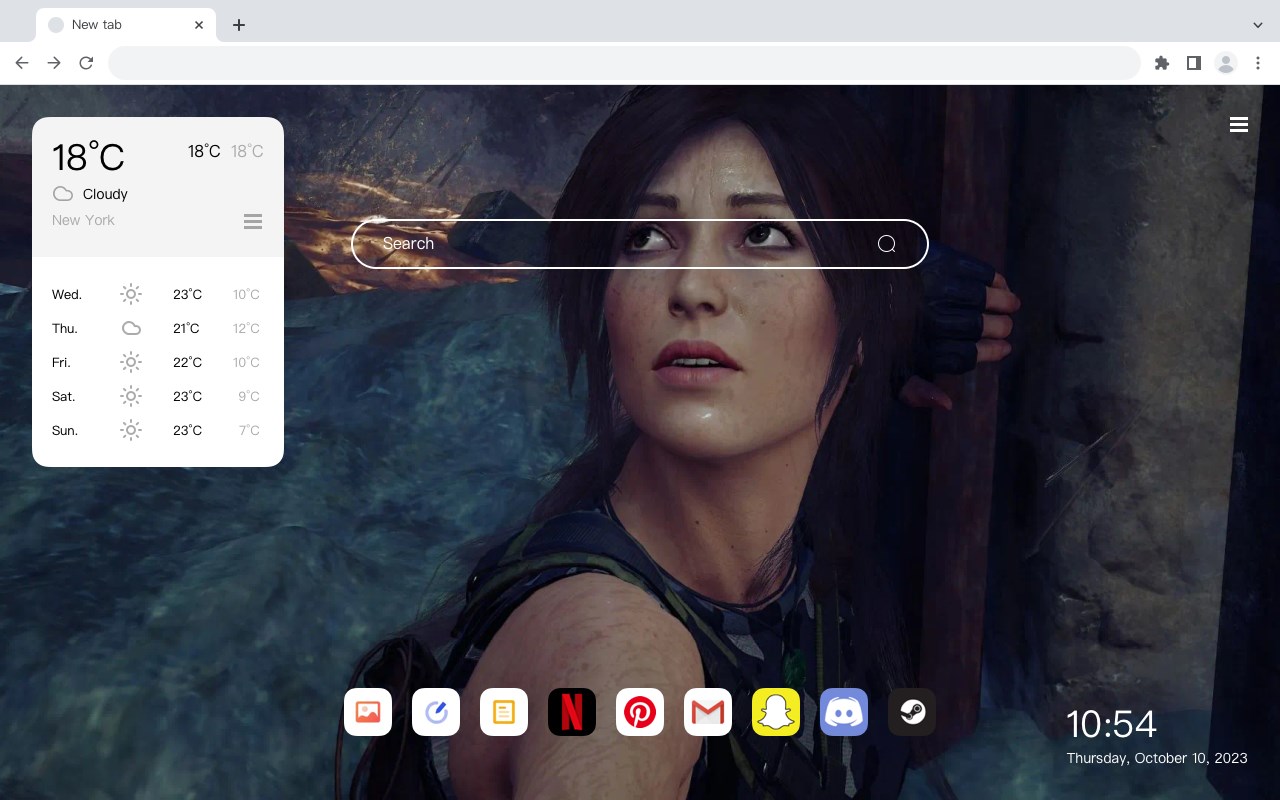Select the New tab tab

[126, 25]
